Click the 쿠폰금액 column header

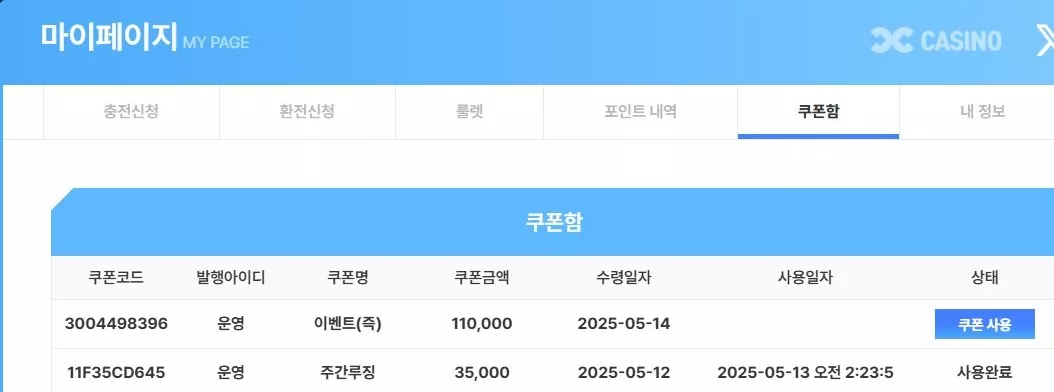click(x=482, y=278)
